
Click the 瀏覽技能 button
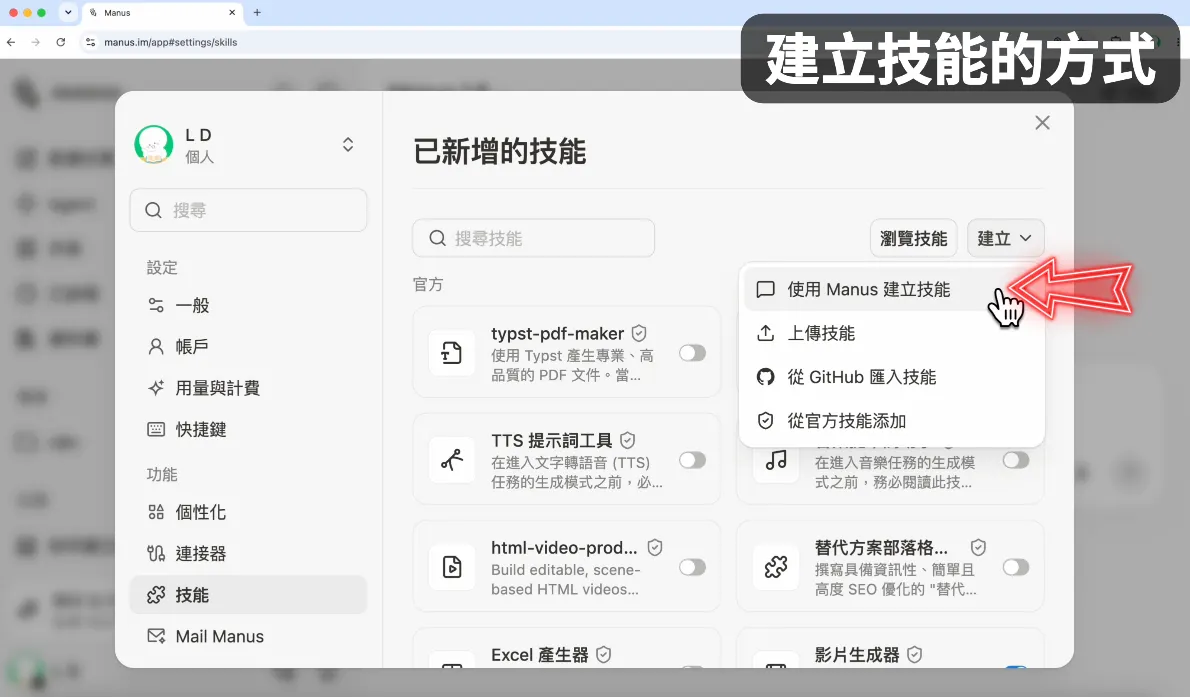pyautogui.click(x=913, y=238)
